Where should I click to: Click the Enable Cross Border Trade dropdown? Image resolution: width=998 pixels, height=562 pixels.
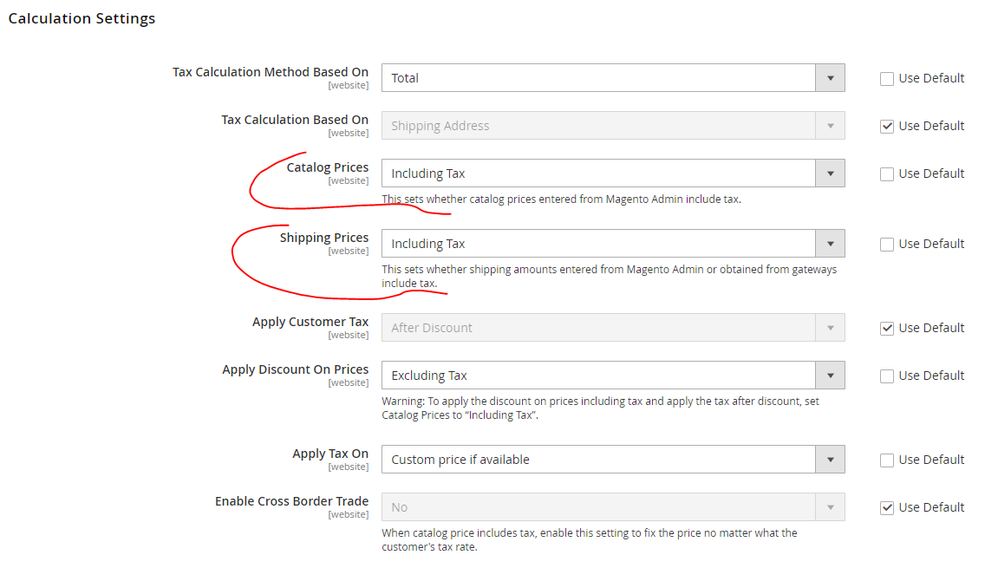[x=612, y=508]
